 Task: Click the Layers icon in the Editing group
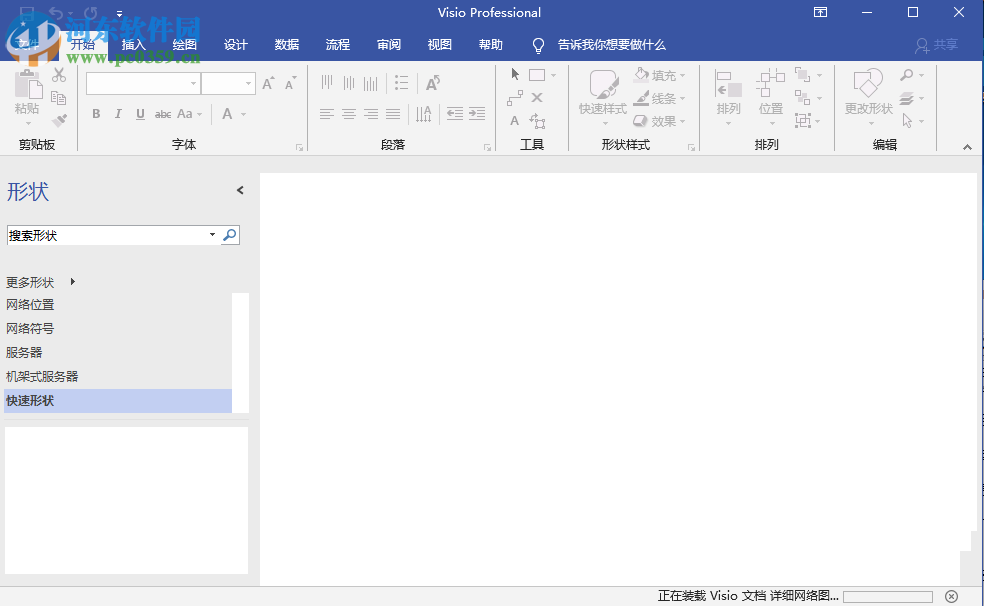click(x=907, y=98)
